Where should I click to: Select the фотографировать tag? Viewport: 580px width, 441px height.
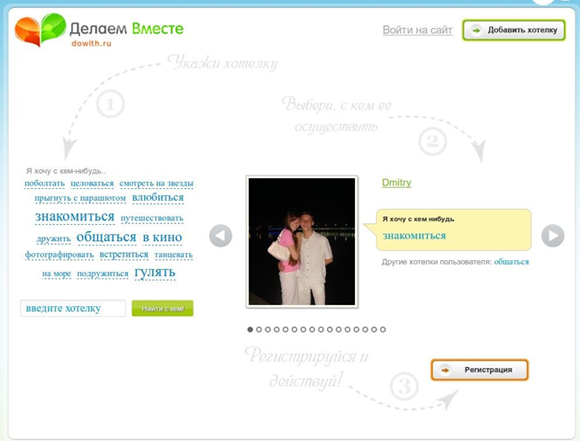click(59, 255)
